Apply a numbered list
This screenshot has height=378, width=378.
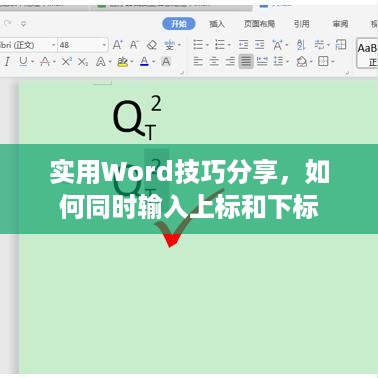(x=220, y=45)
